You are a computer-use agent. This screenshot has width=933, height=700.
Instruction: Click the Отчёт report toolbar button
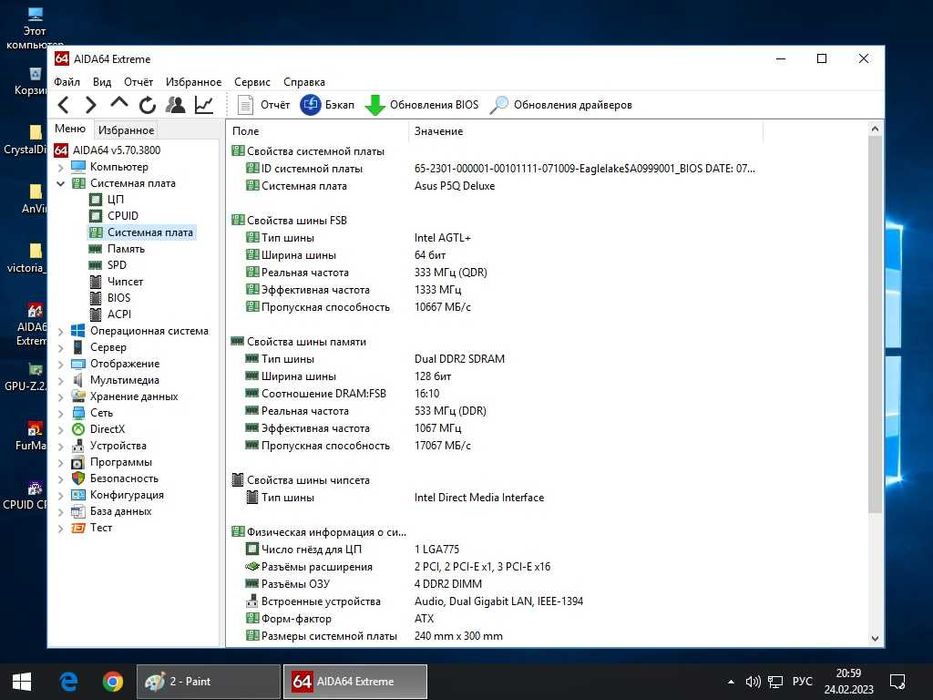[x=263, y=105]
